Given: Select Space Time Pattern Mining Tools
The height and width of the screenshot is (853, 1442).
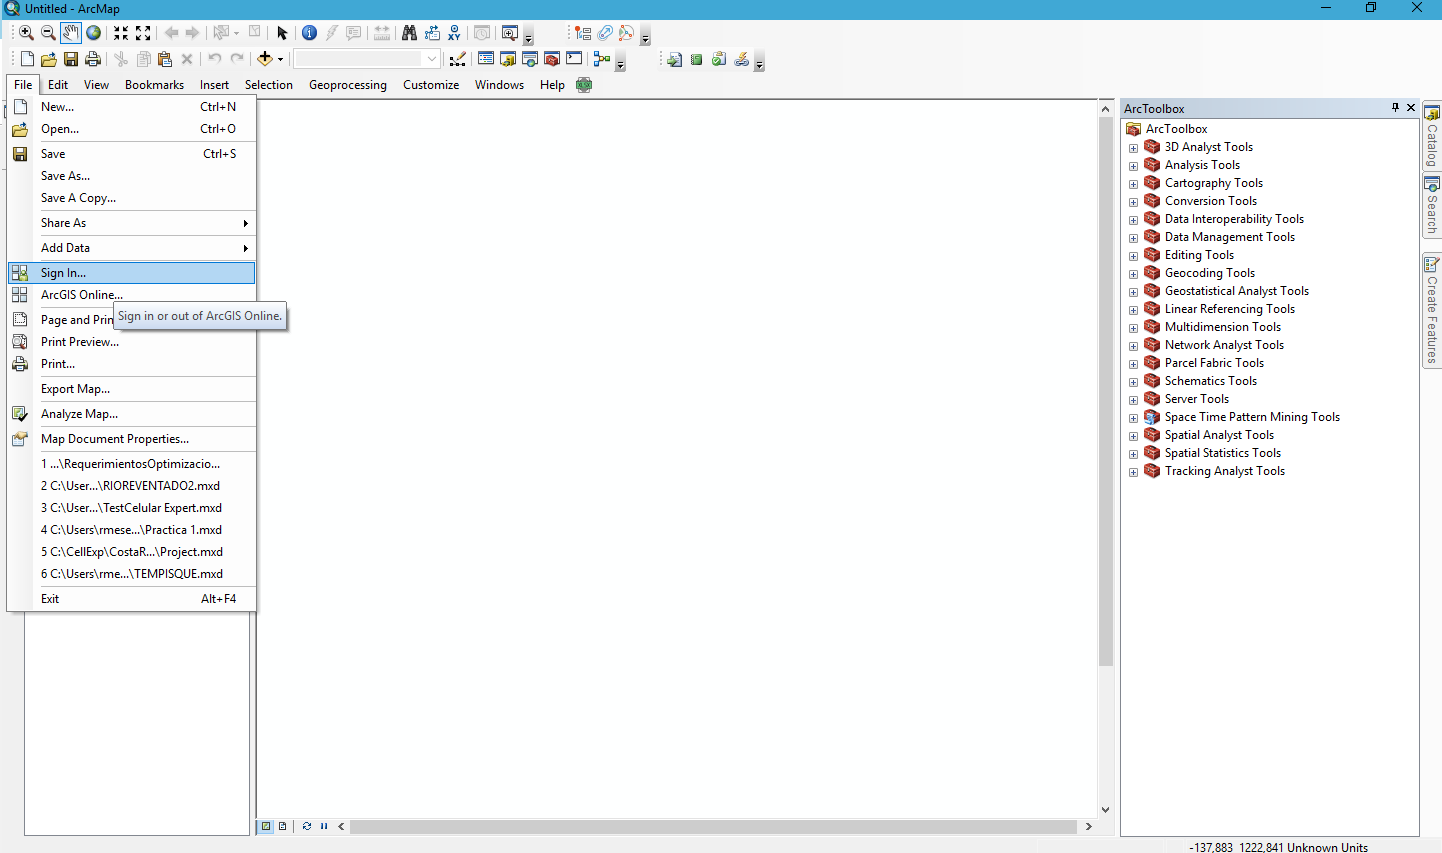Looking at the screenshot, I should [1252, 417].
